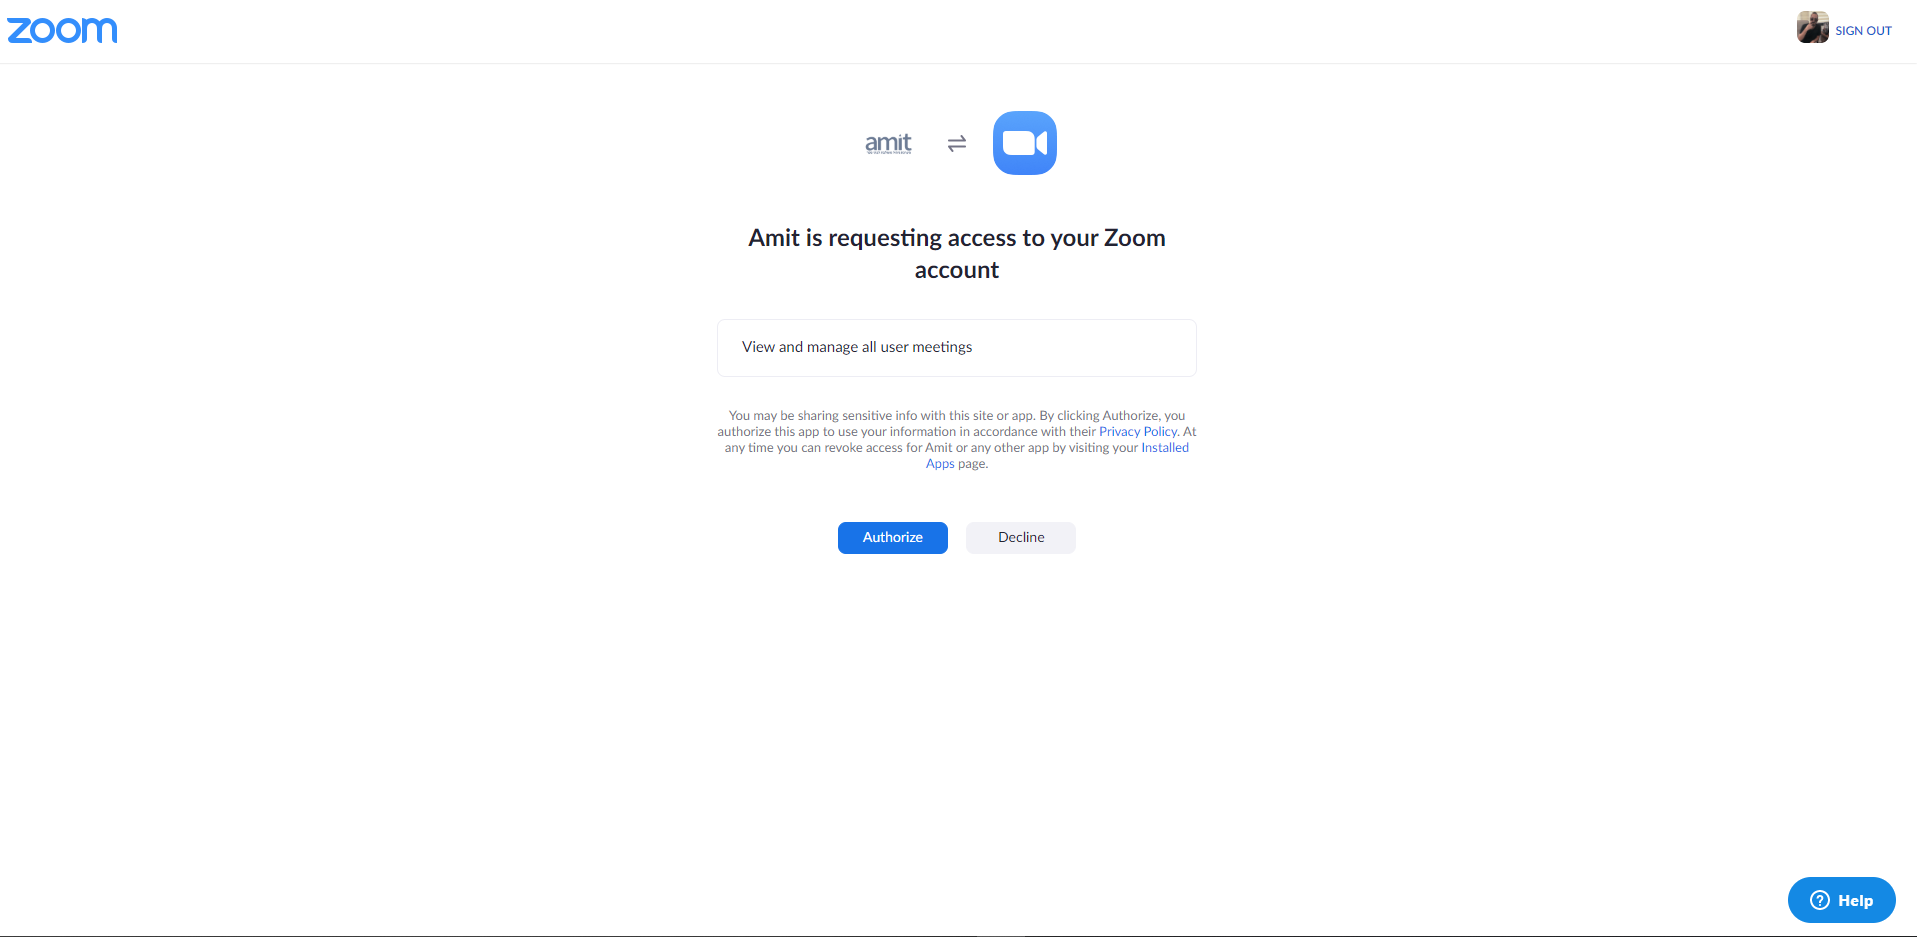The height and width of the screenshot is (937, 1917).
Task: Click 'View and manage all user meetings' text
Action: (x=857, y=347)
